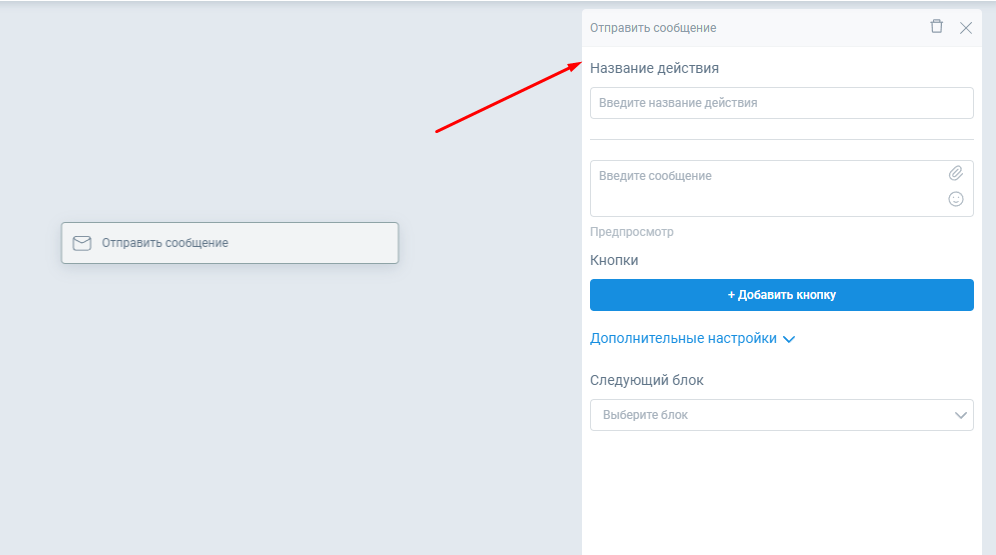Viewport: 996px width, 555px height.
Task: Click the panel header title Отправить сообщение
Action: point(653,28)
